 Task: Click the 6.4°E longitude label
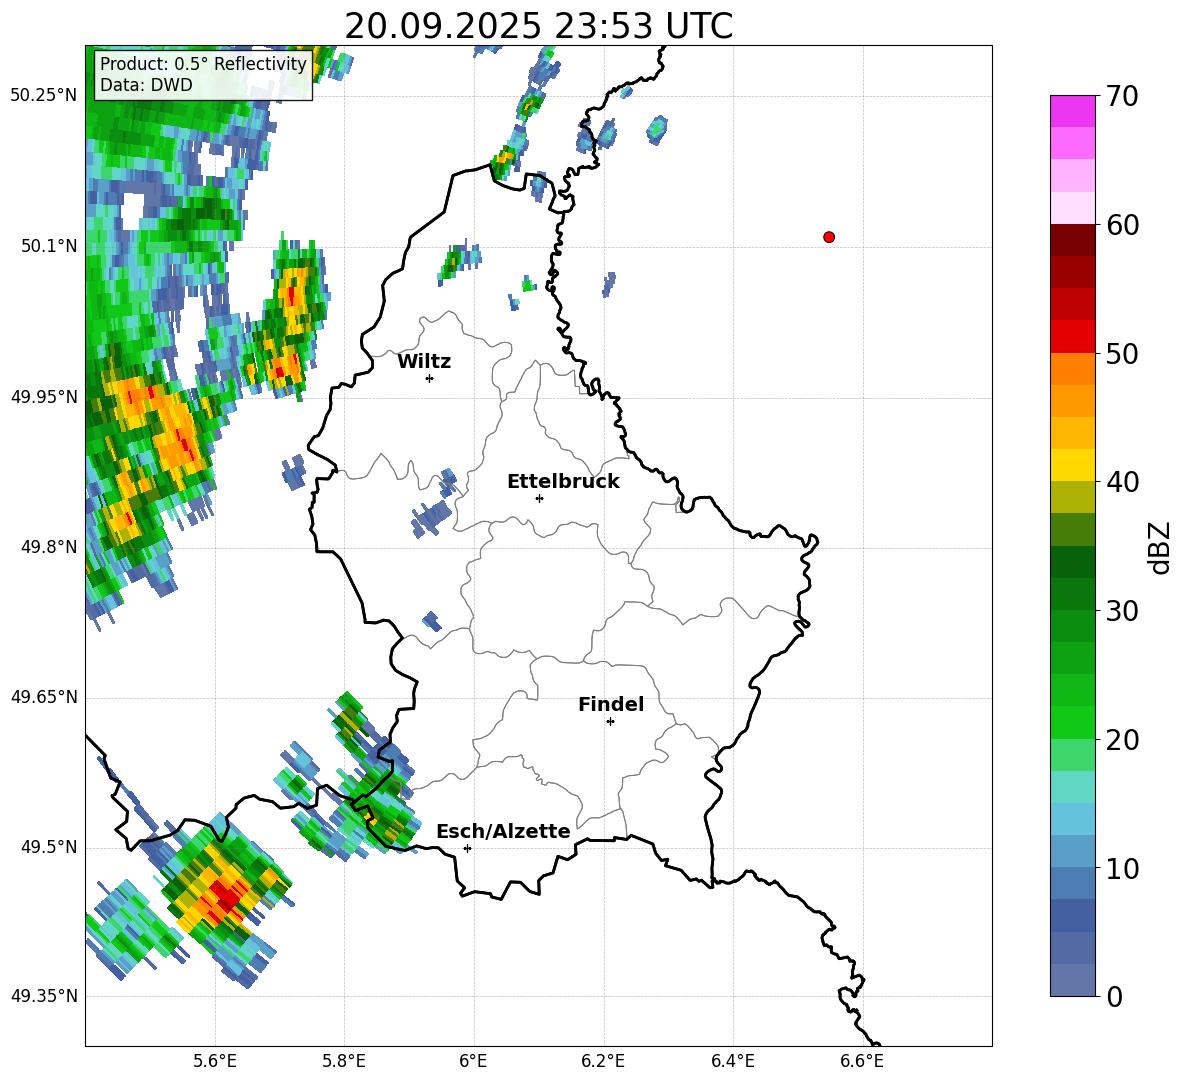click(x=732, y=1061)
